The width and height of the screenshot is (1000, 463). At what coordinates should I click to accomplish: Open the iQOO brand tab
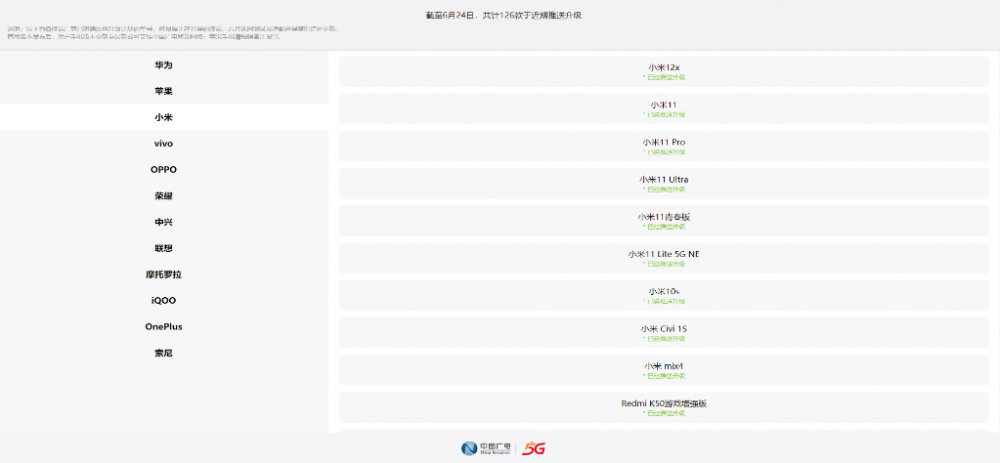(164, 300)
